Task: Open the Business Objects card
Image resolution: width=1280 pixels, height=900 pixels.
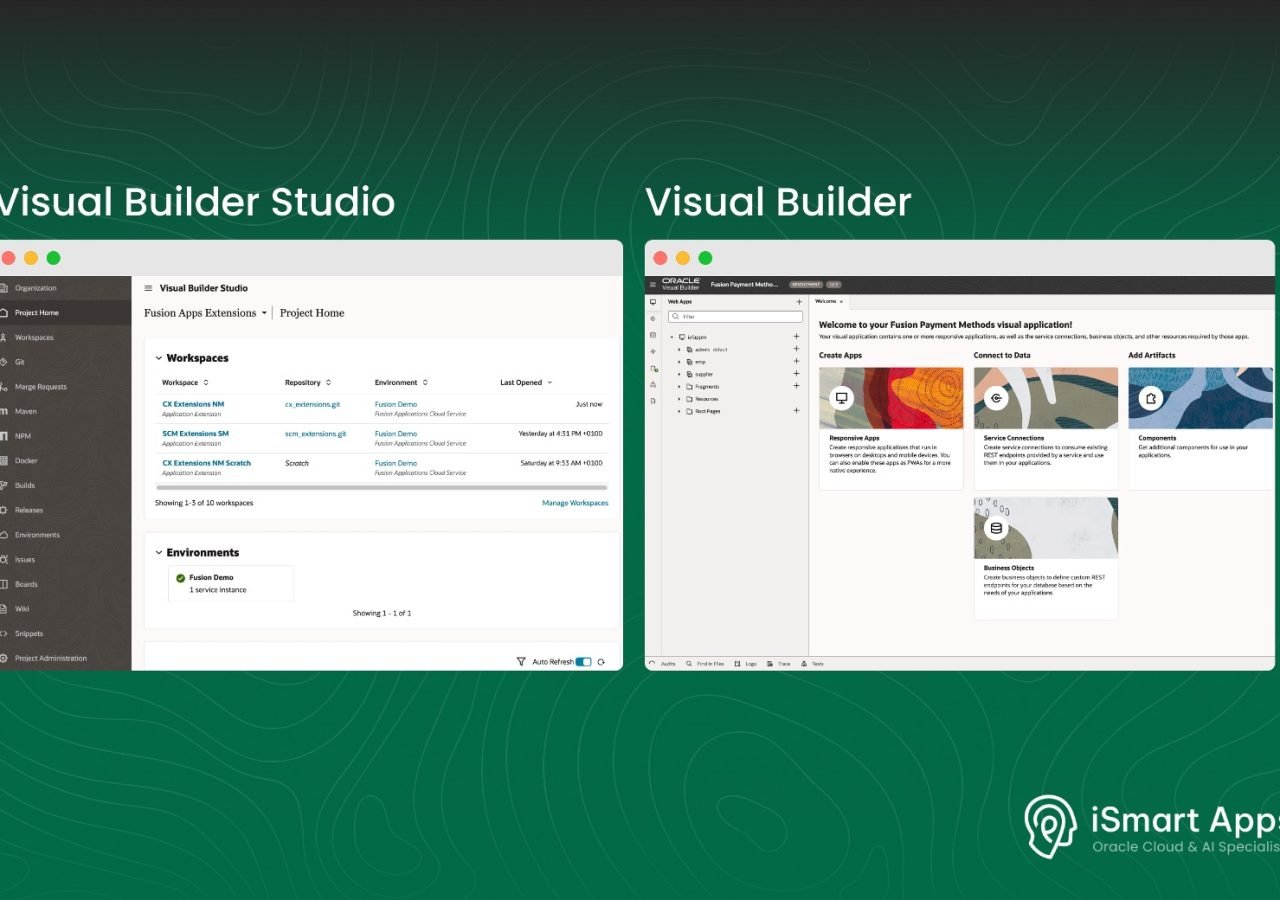Action: coord(1046,559)
